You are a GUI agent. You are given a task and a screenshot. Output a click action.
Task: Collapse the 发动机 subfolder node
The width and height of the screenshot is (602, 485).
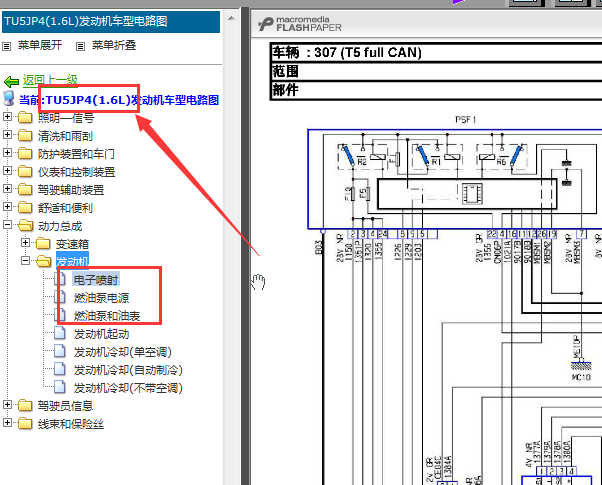coord(25,261)
